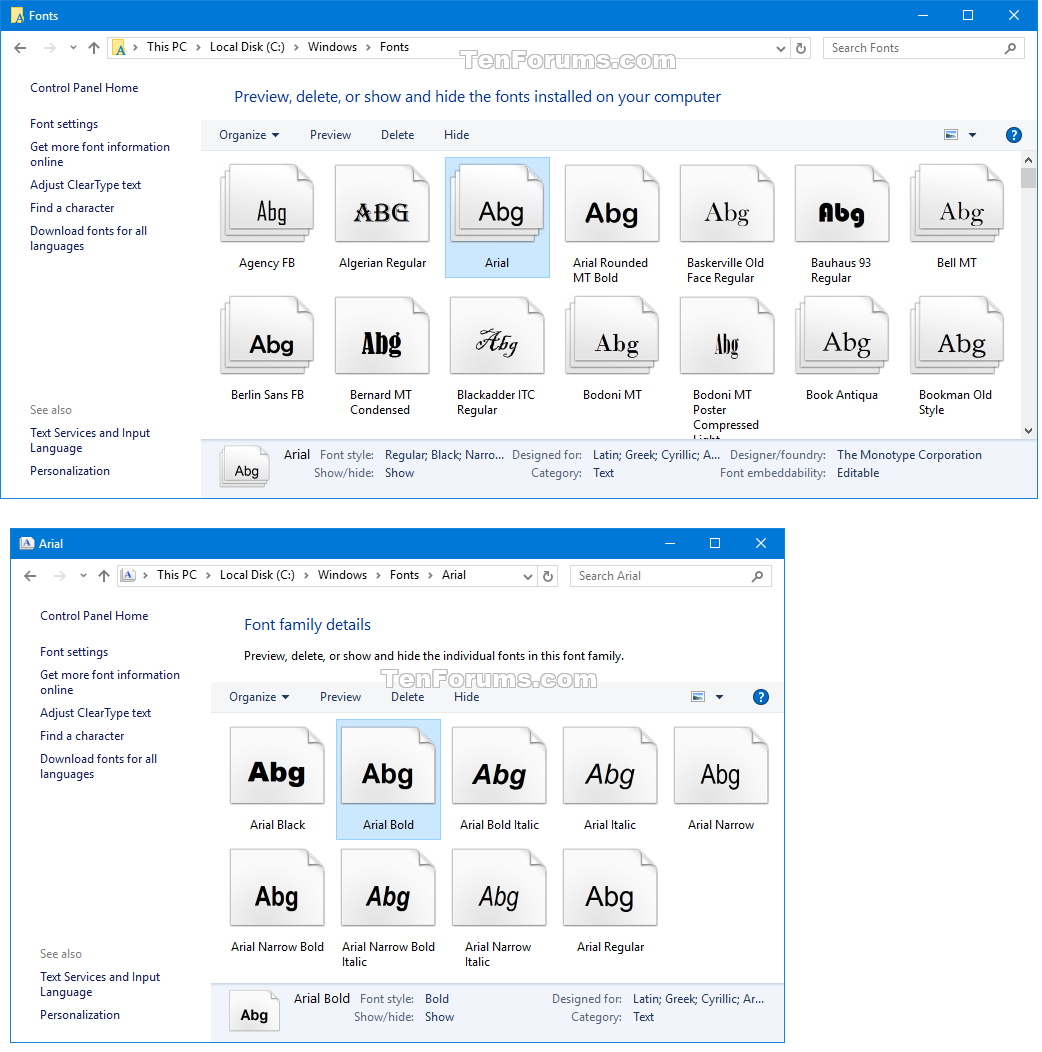Open Personalization link in Fonts window
Image resolution: width=1042 pixels, height=1052 pixels.
tap(70, 471)
